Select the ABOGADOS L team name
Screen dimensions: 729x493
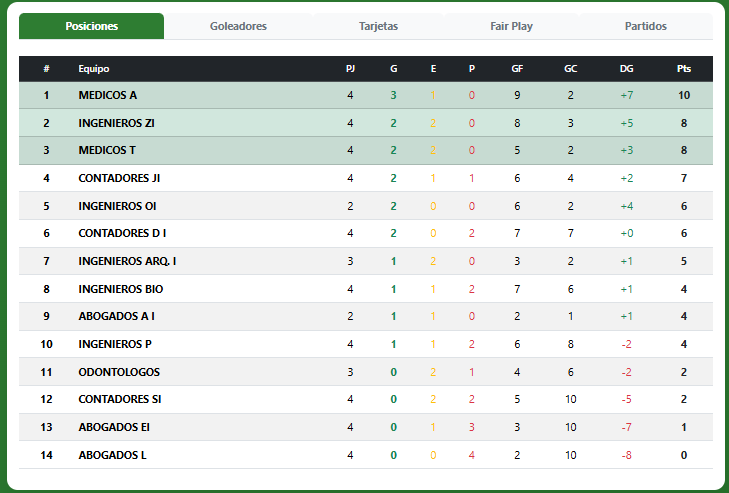(112, 455)
